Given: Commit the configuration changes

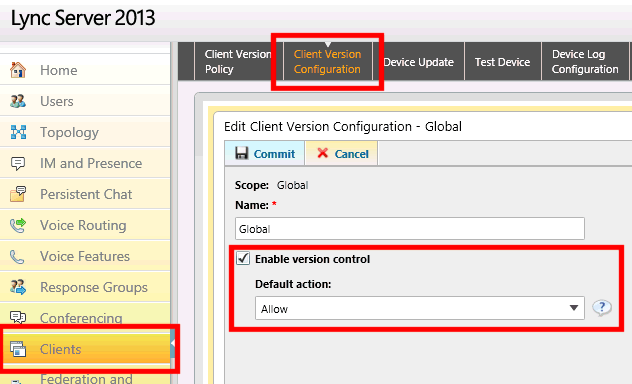Looking at the screenshot, I should (x=264, y=154).
